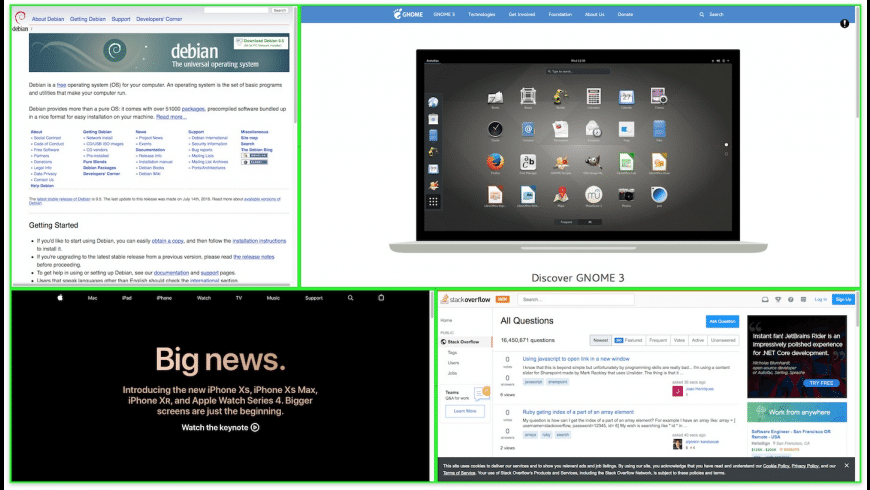
Task: Select the Featured tab on Stack Overflow
Action: [x=629, y=340]
